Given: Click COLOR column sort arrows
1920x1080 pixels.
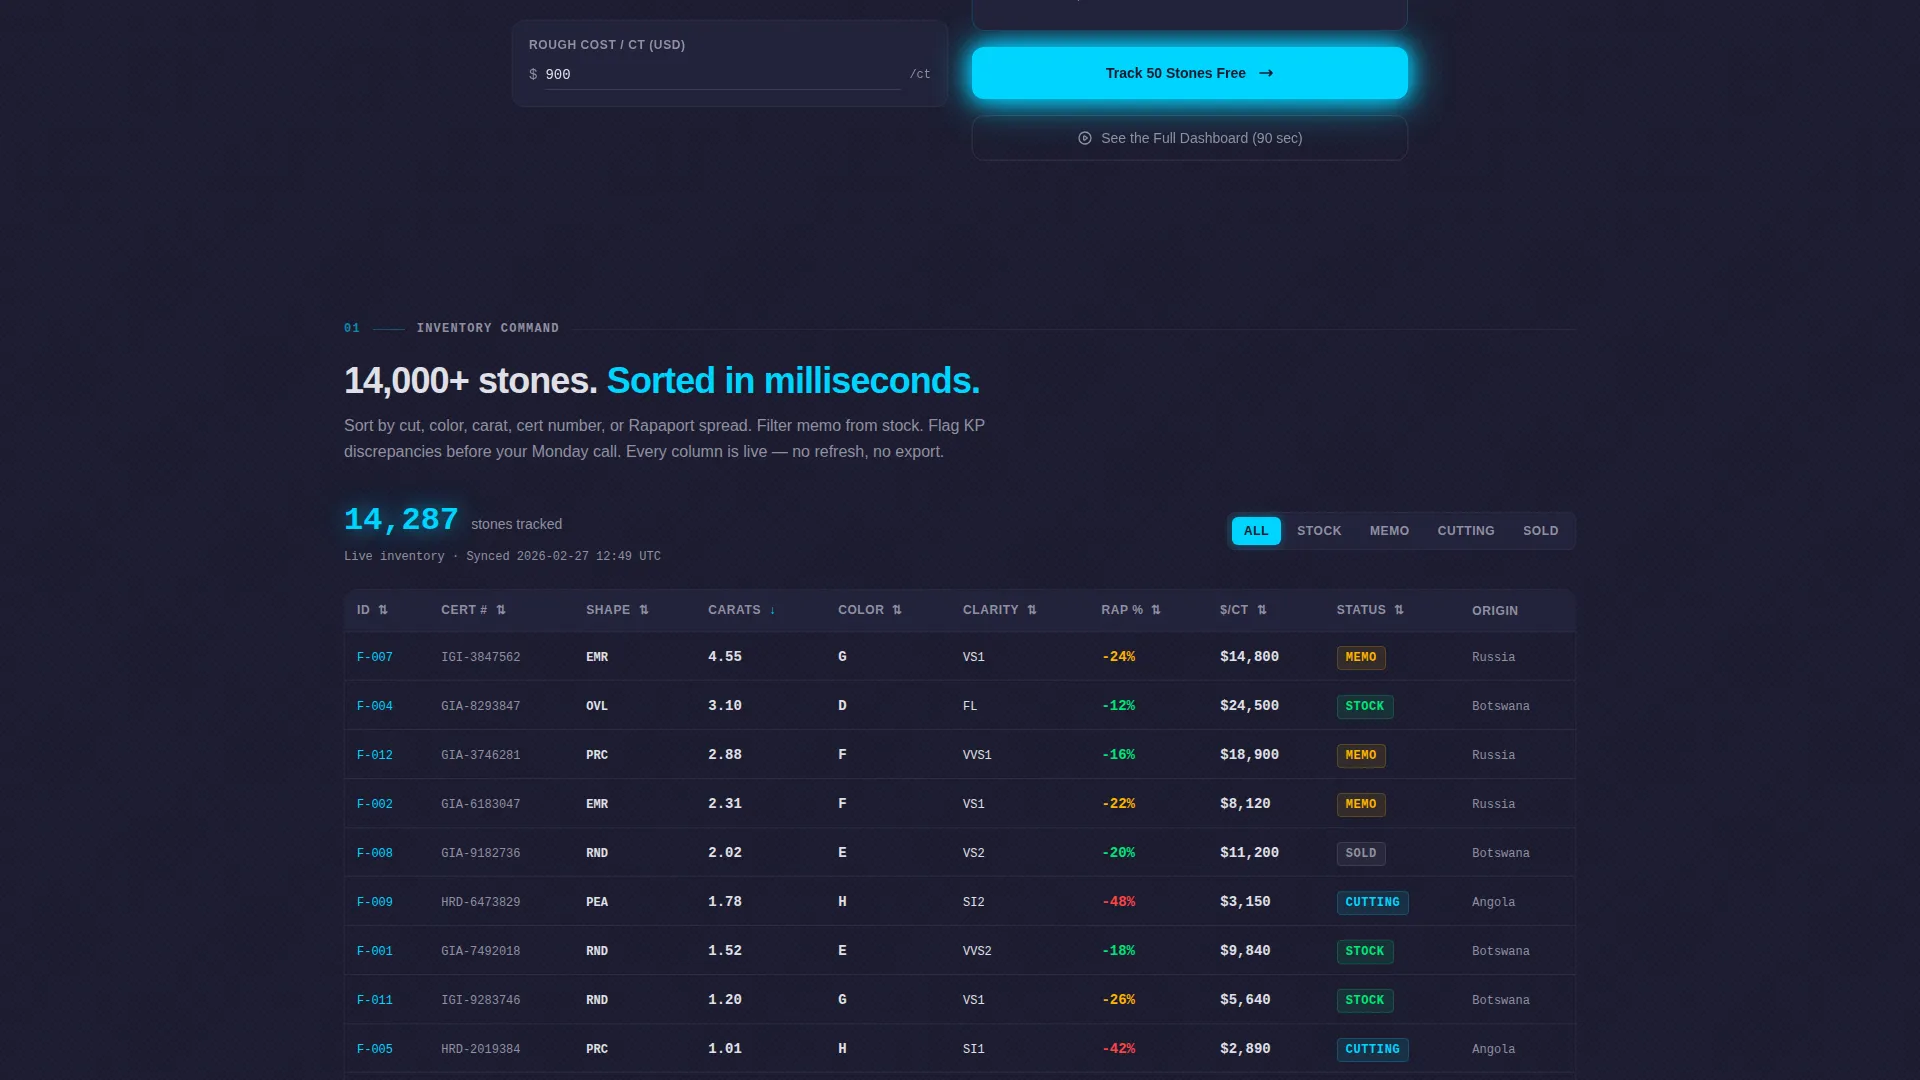Looking at the screenshot, I should (x=897, y=610).
